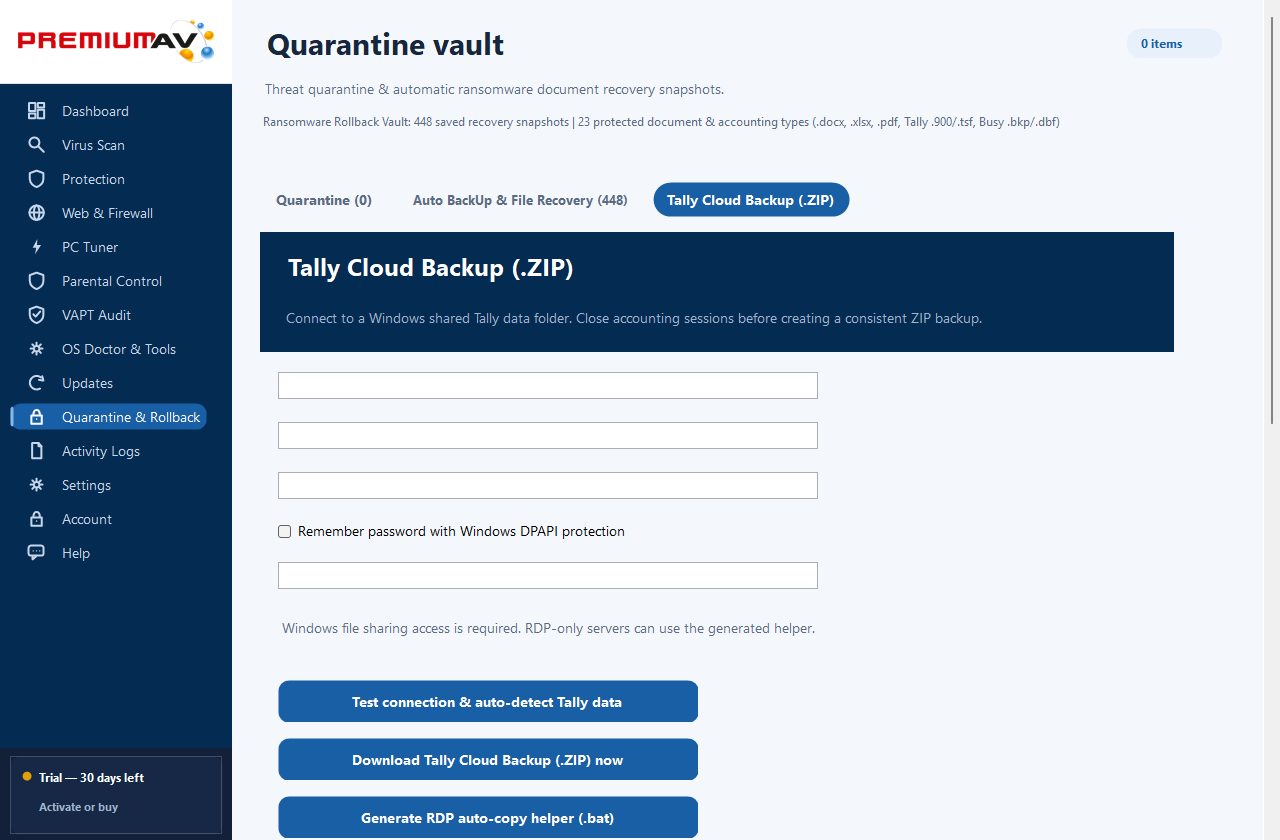Viewport: 1280px width, 840px height.
Task: Click the 'Quarantine vault' heading
Action: [x=385, y=45]
